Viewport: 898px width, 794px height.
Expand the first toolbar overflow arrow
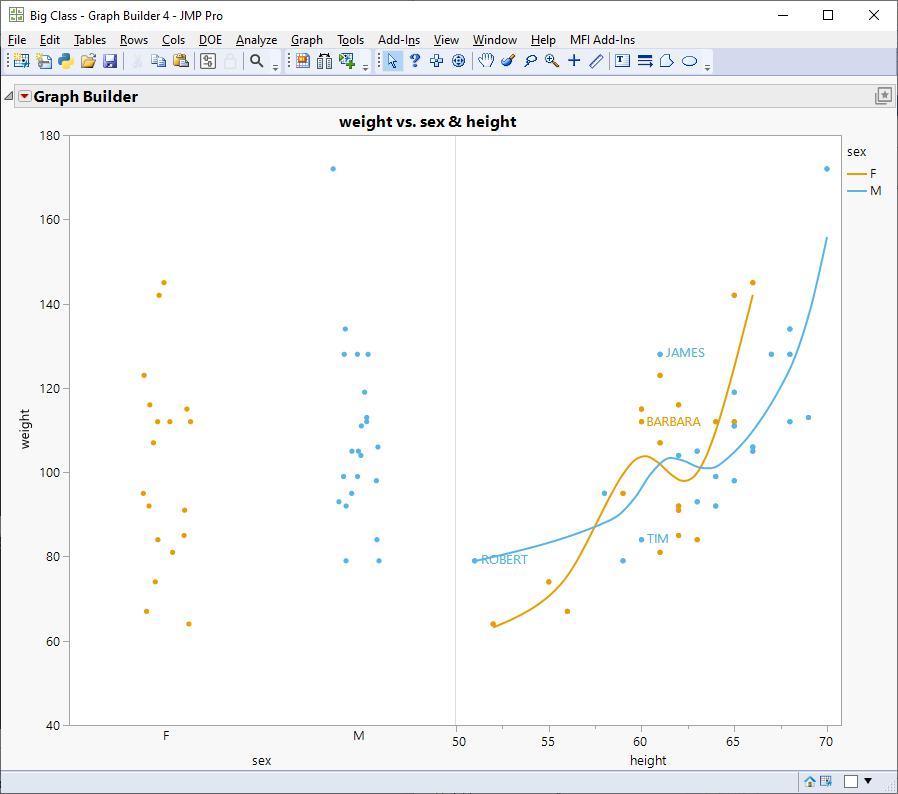coord(275,68)
